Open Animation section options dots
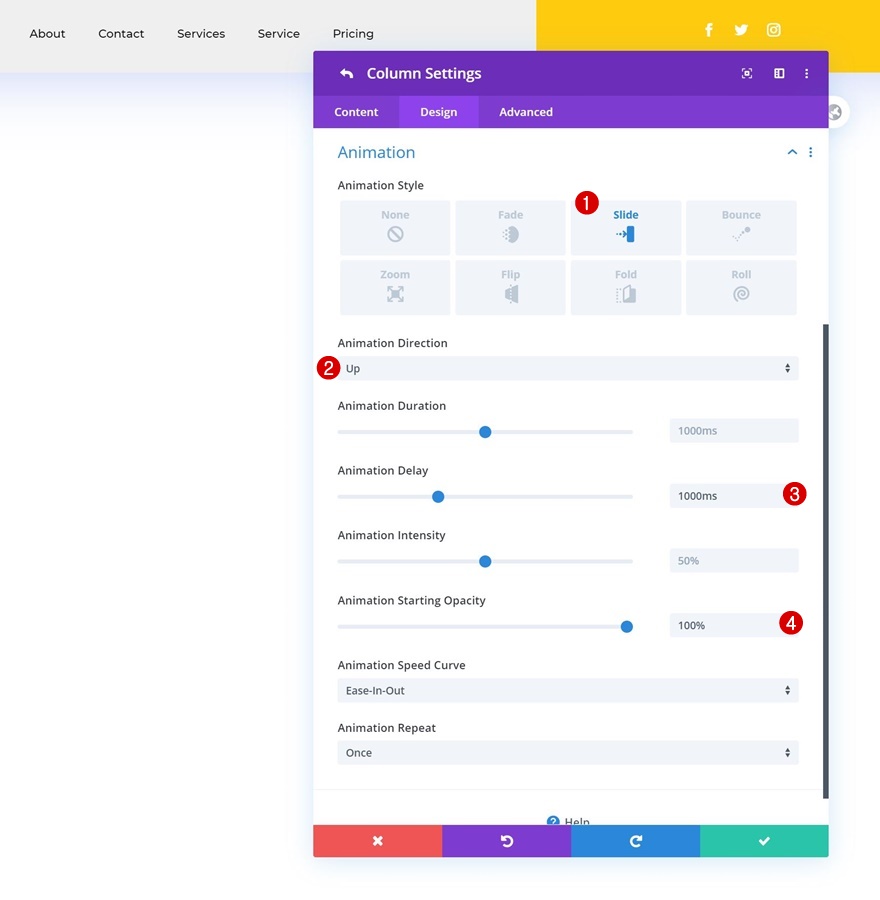 (811, 152)
